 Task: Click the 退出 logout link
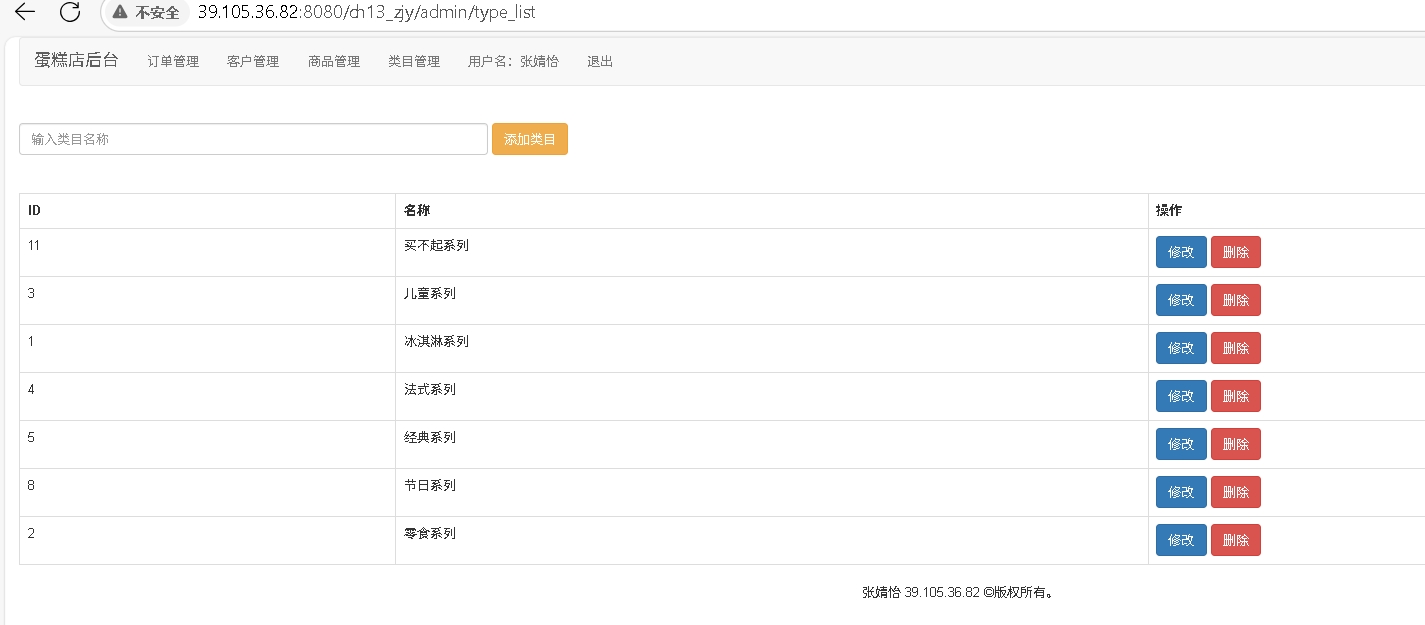pyautogui.click(x=600, y=61)
